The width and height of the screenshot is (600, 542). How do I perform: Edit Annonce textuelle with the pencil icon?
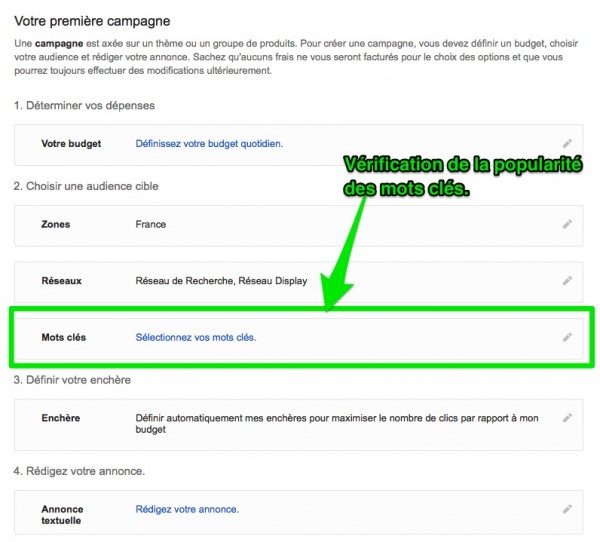tap(567, 509)
